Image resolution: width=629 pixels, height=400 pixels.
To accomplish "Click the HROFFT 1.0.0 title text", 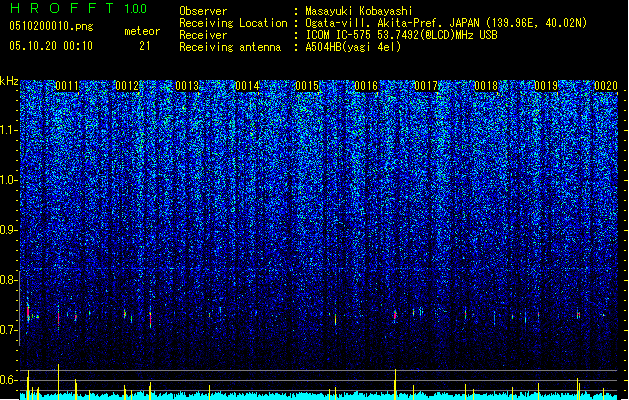I will point(79,8).
